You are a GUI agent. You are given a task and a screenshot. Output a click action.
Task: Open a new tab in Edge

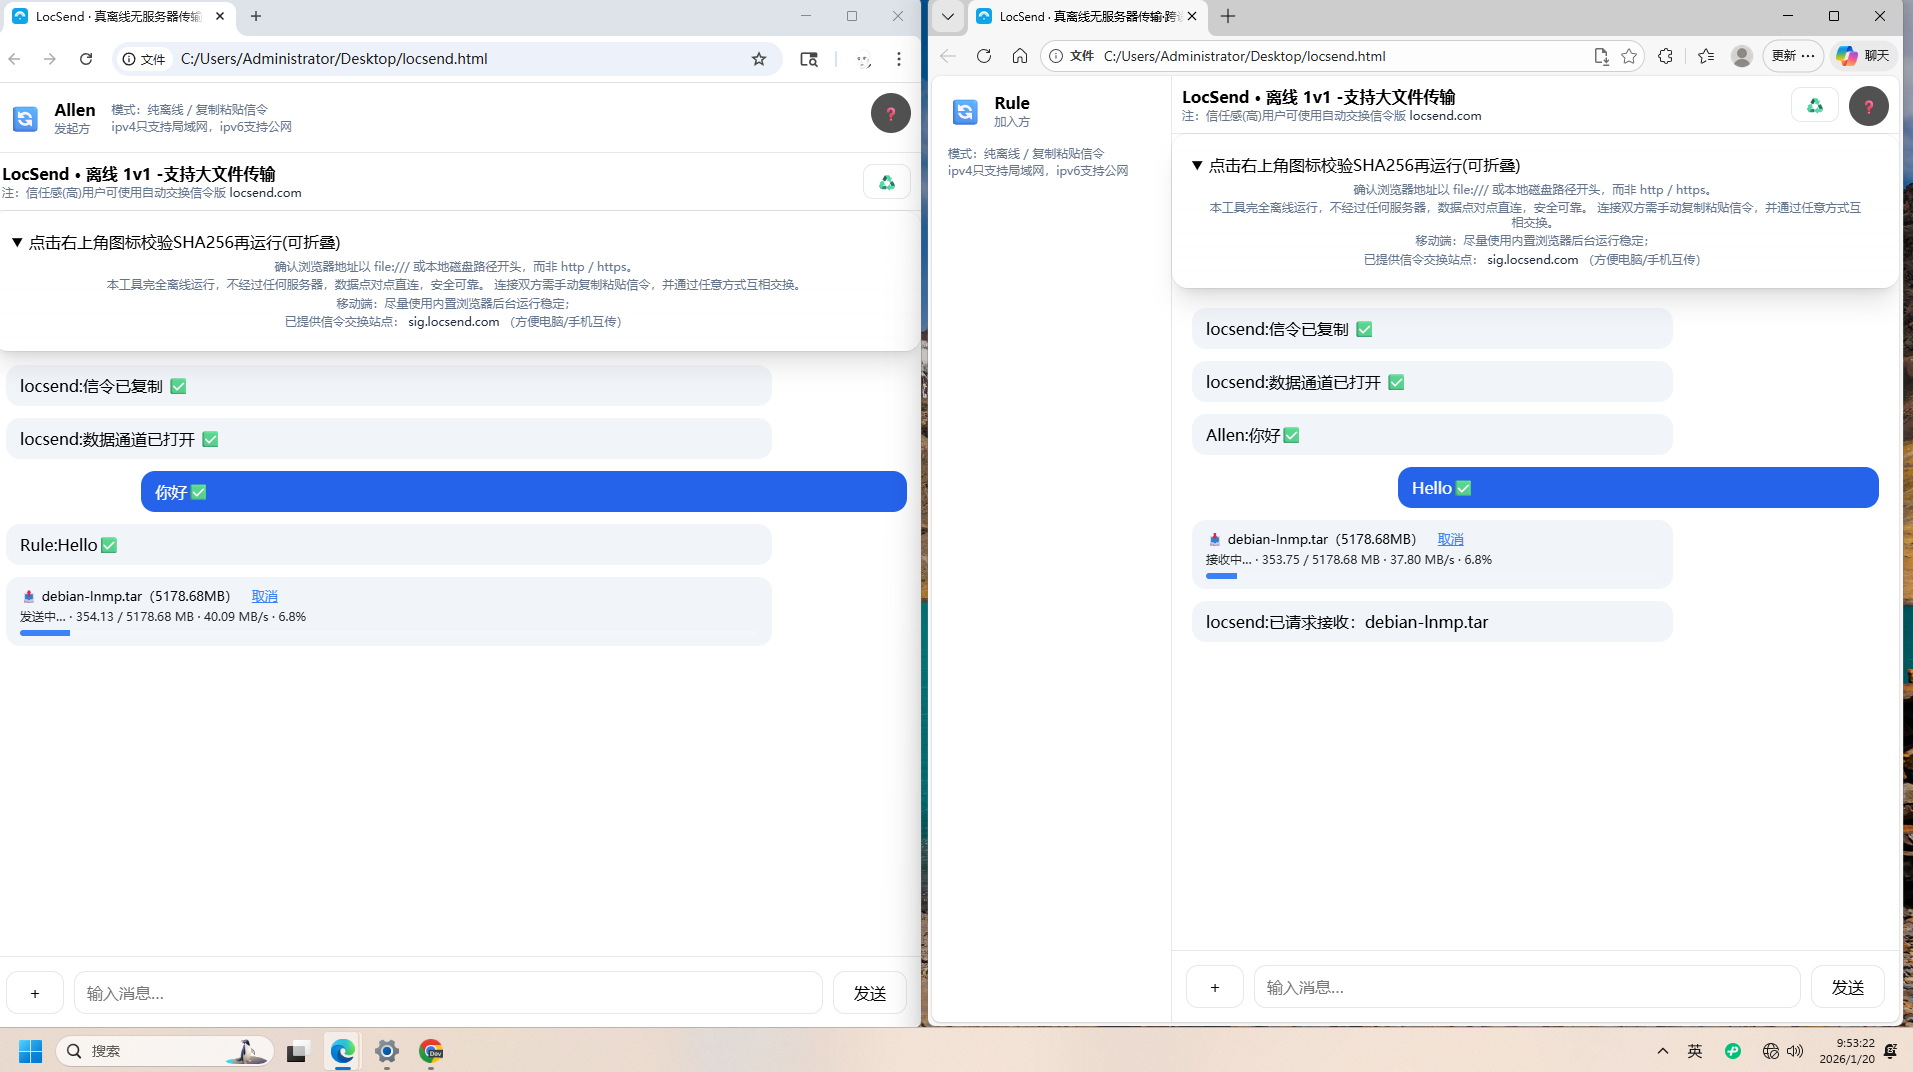click(1228, 16)
